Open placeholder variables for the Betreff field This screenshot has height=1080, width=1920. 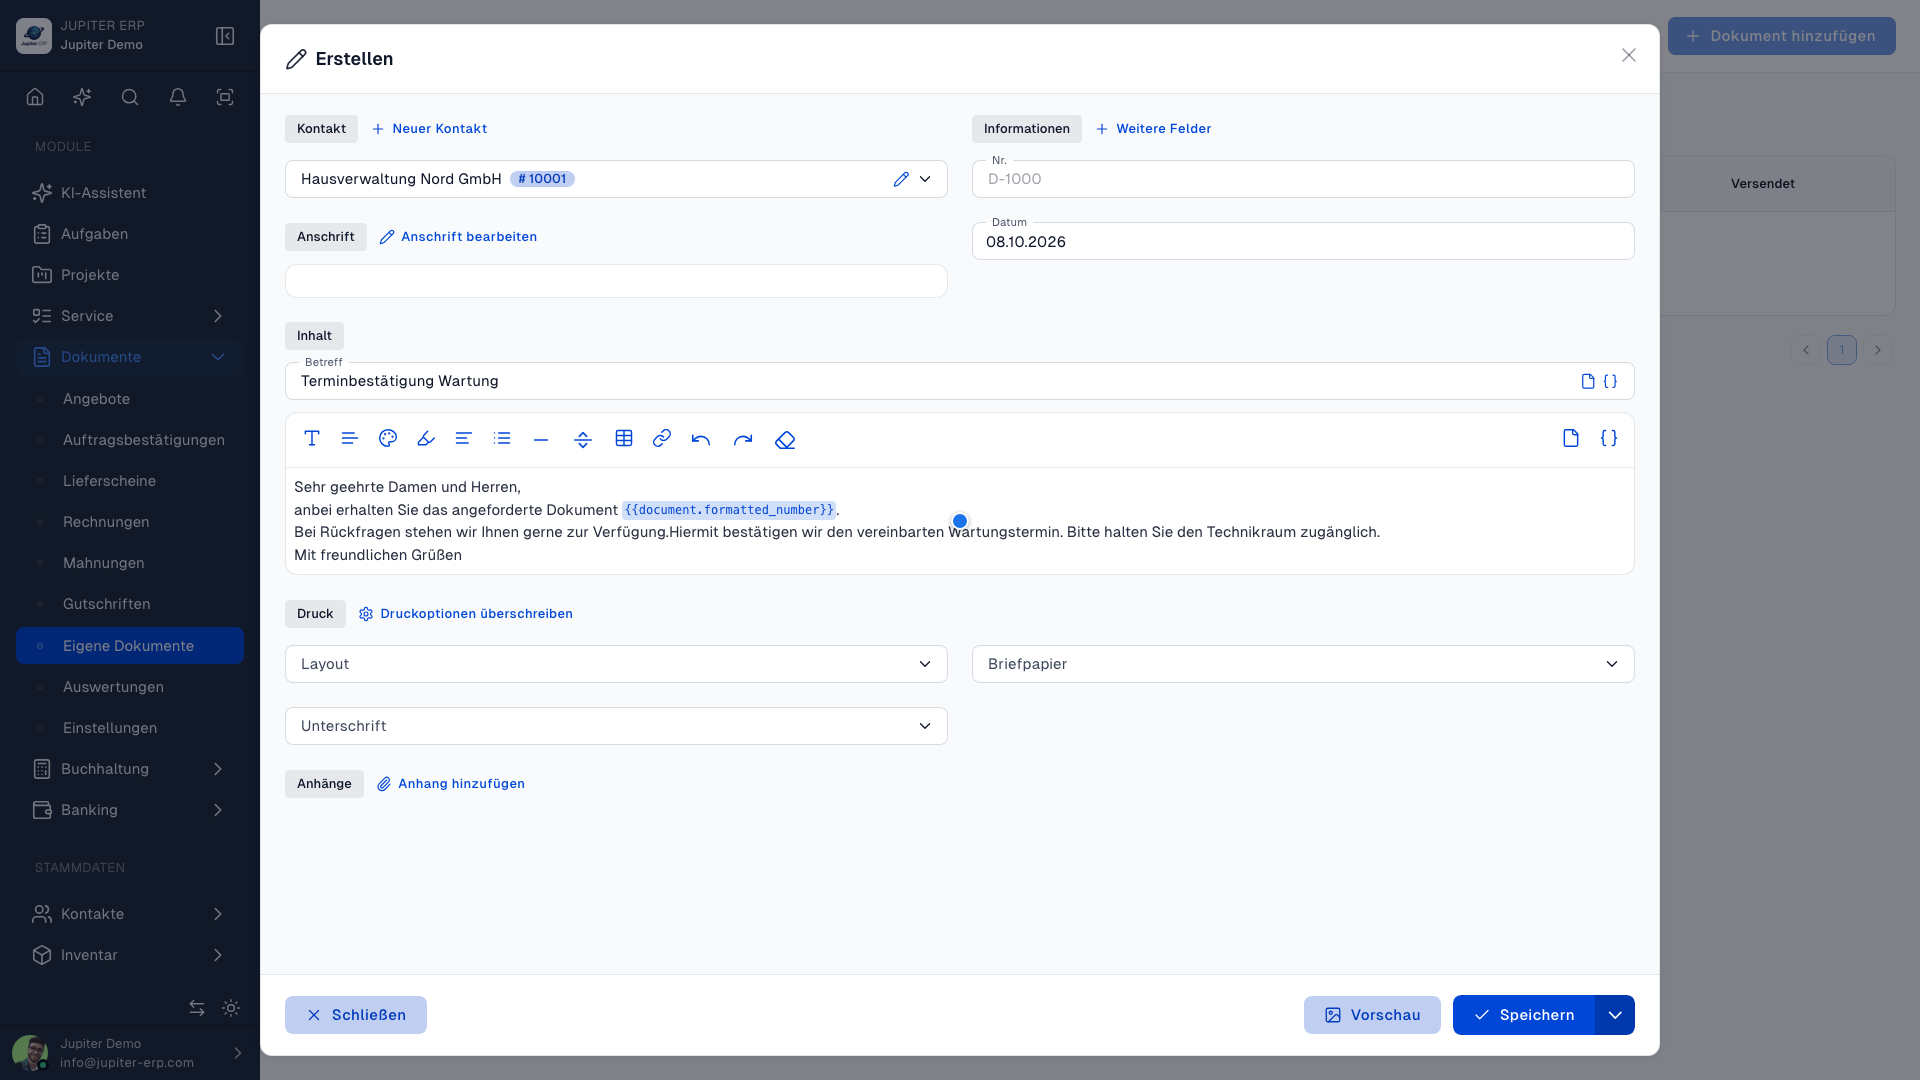[x=1610, y=381]
